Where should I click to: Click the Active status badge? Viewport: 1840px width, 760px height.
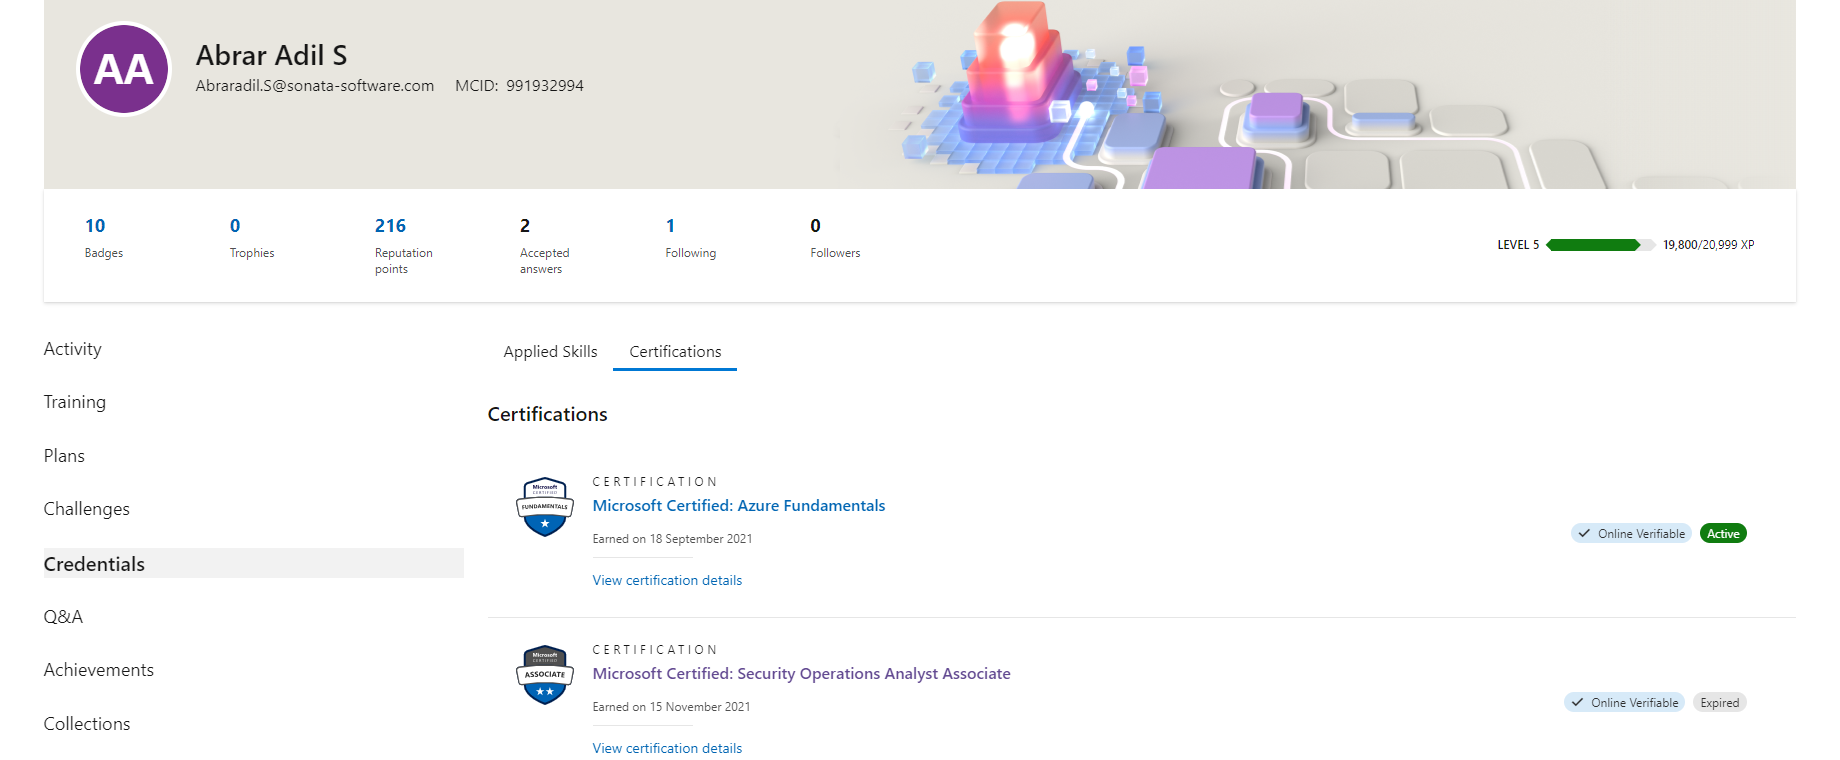click(1723, 534)
